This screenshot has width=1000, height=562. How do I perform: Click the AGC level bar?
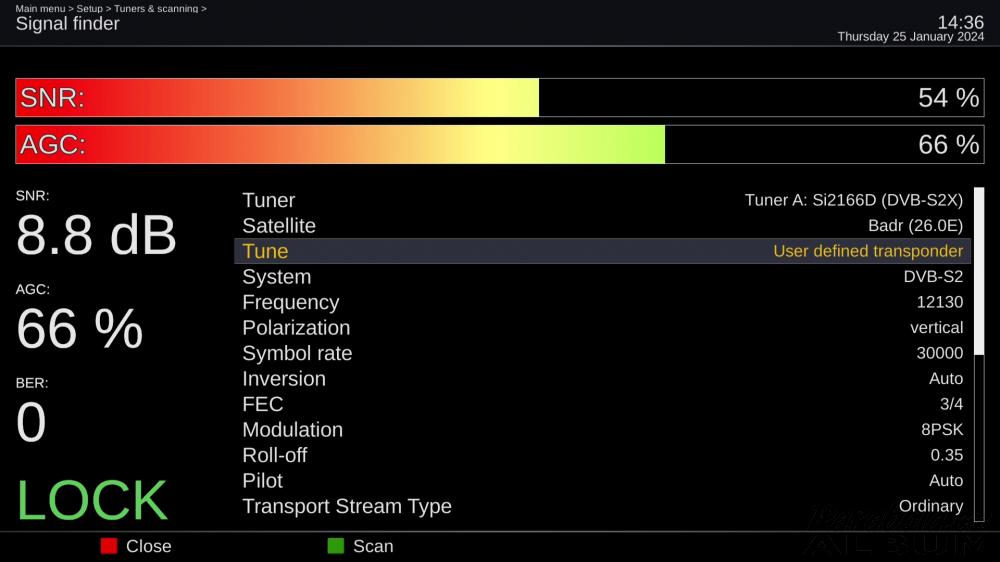click(x=499, y=144)
